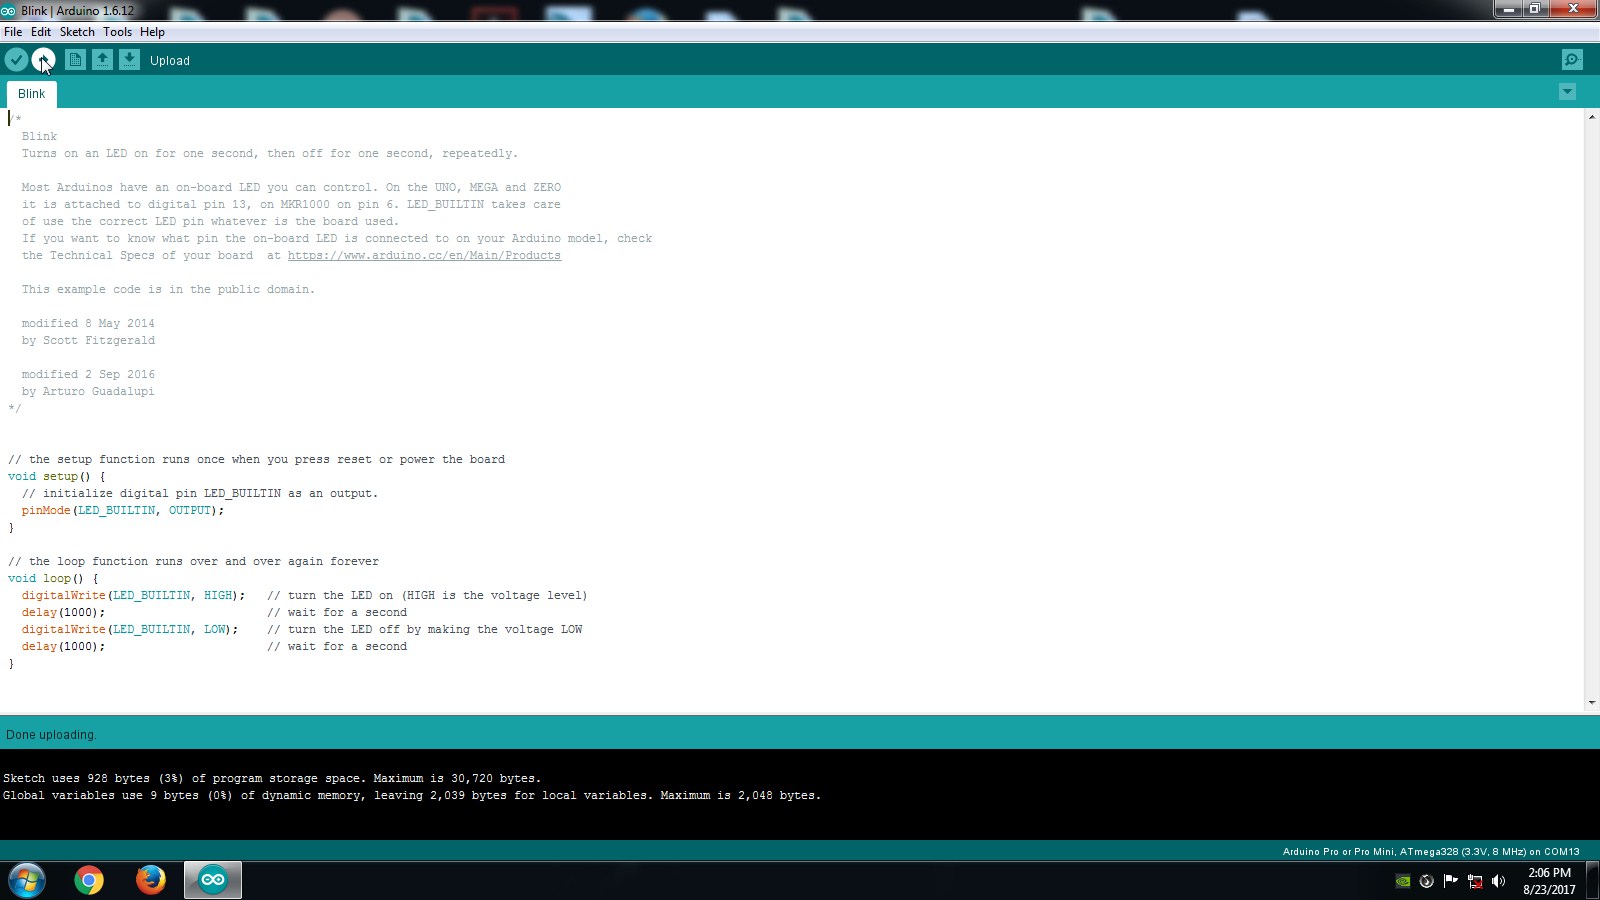Click the board info 'Arduino Pro or Pro Mini' status

pos(1431,852)
